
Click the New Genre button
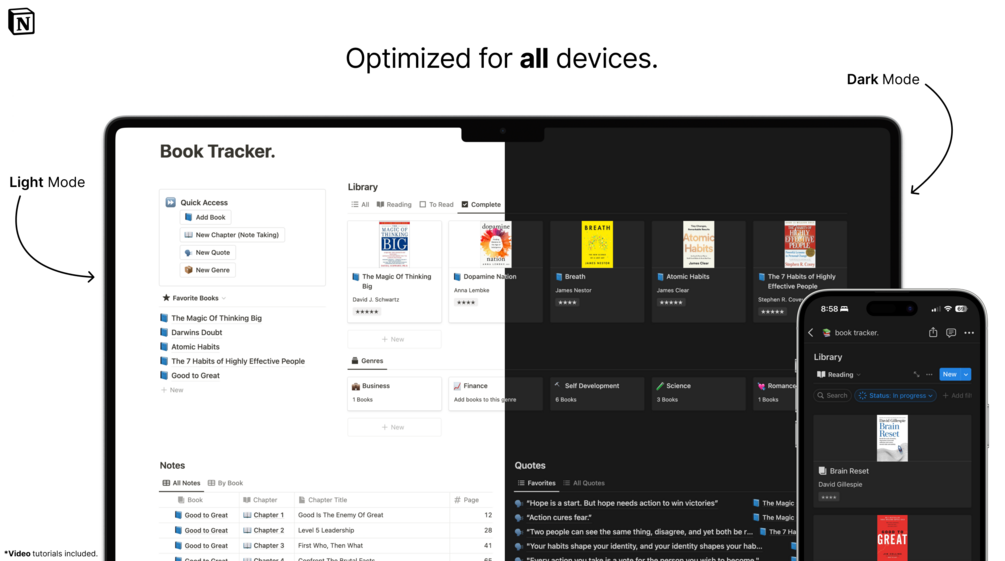(207, 270)
